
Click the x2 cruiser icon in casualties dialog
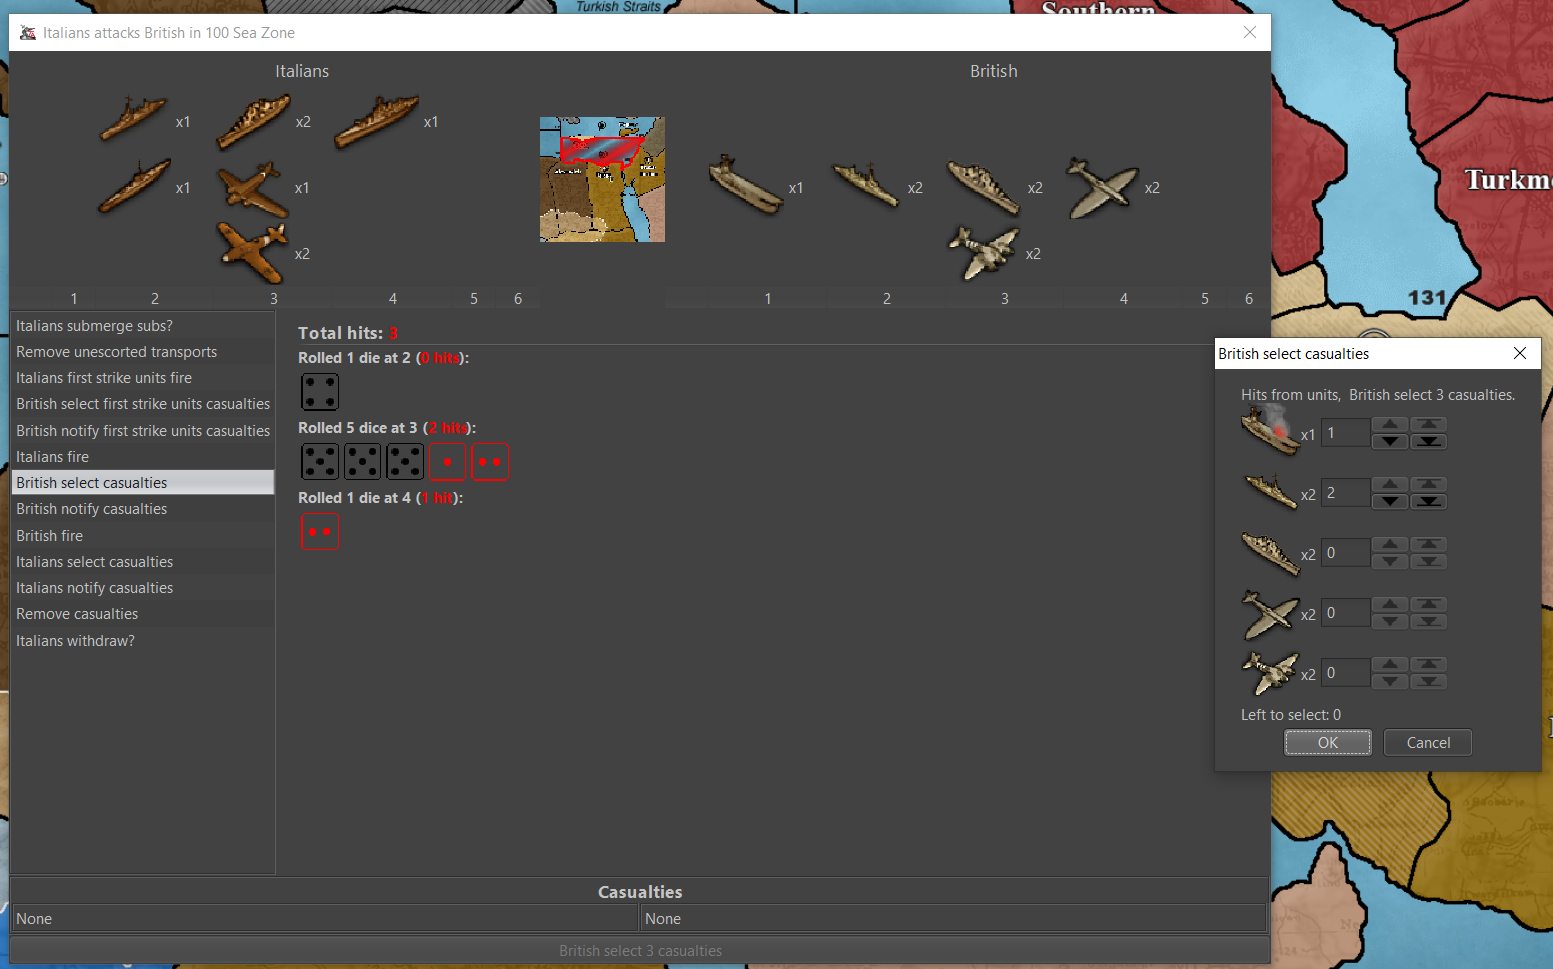(x=1270, y=553)
